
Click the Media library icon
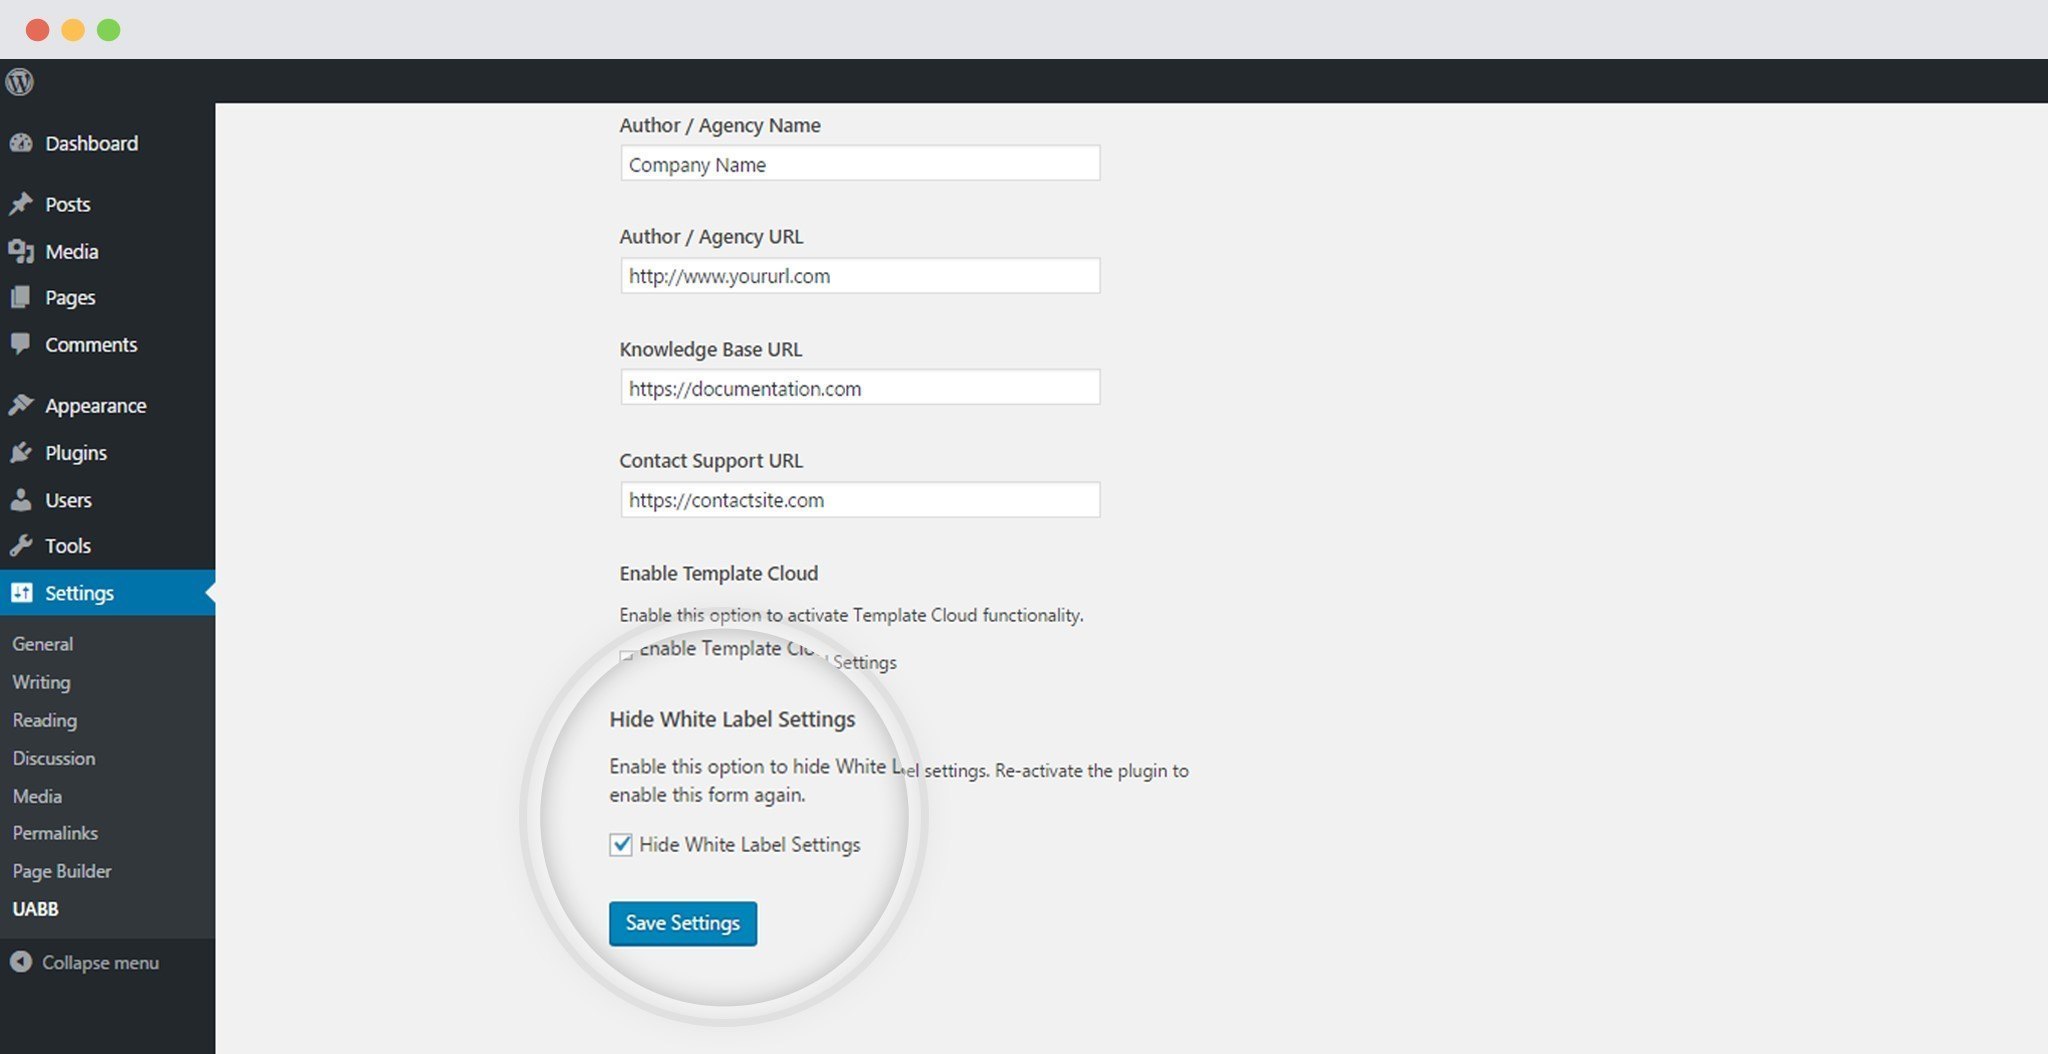21,251
